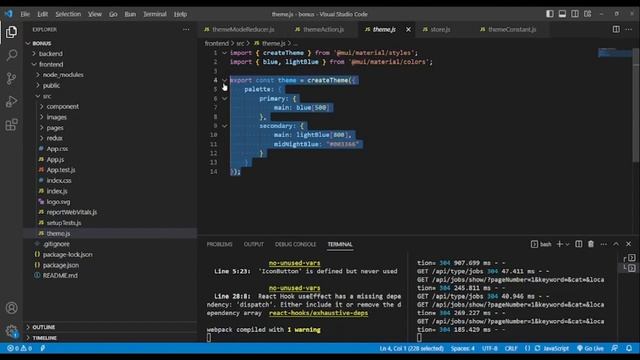Open the Terminal menu
The width and height of the screenshot is (640, 360).
(155, 14)
